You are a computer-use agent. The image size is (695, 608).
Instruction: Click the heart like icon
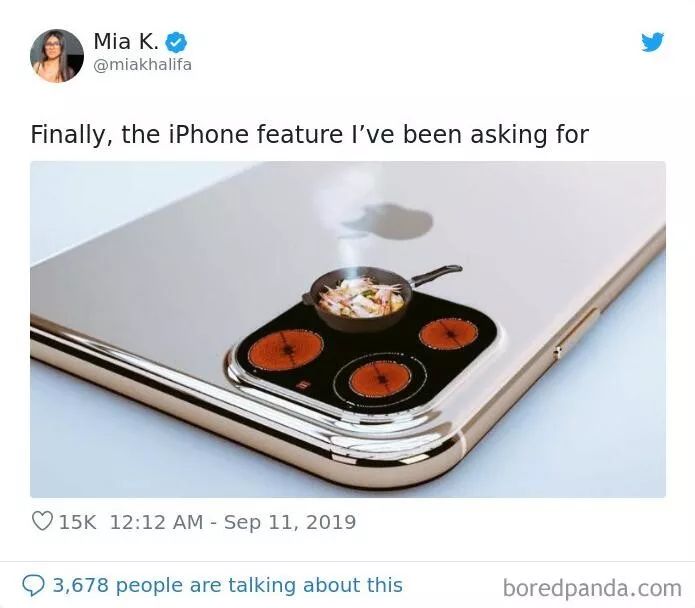pos(43,521)
